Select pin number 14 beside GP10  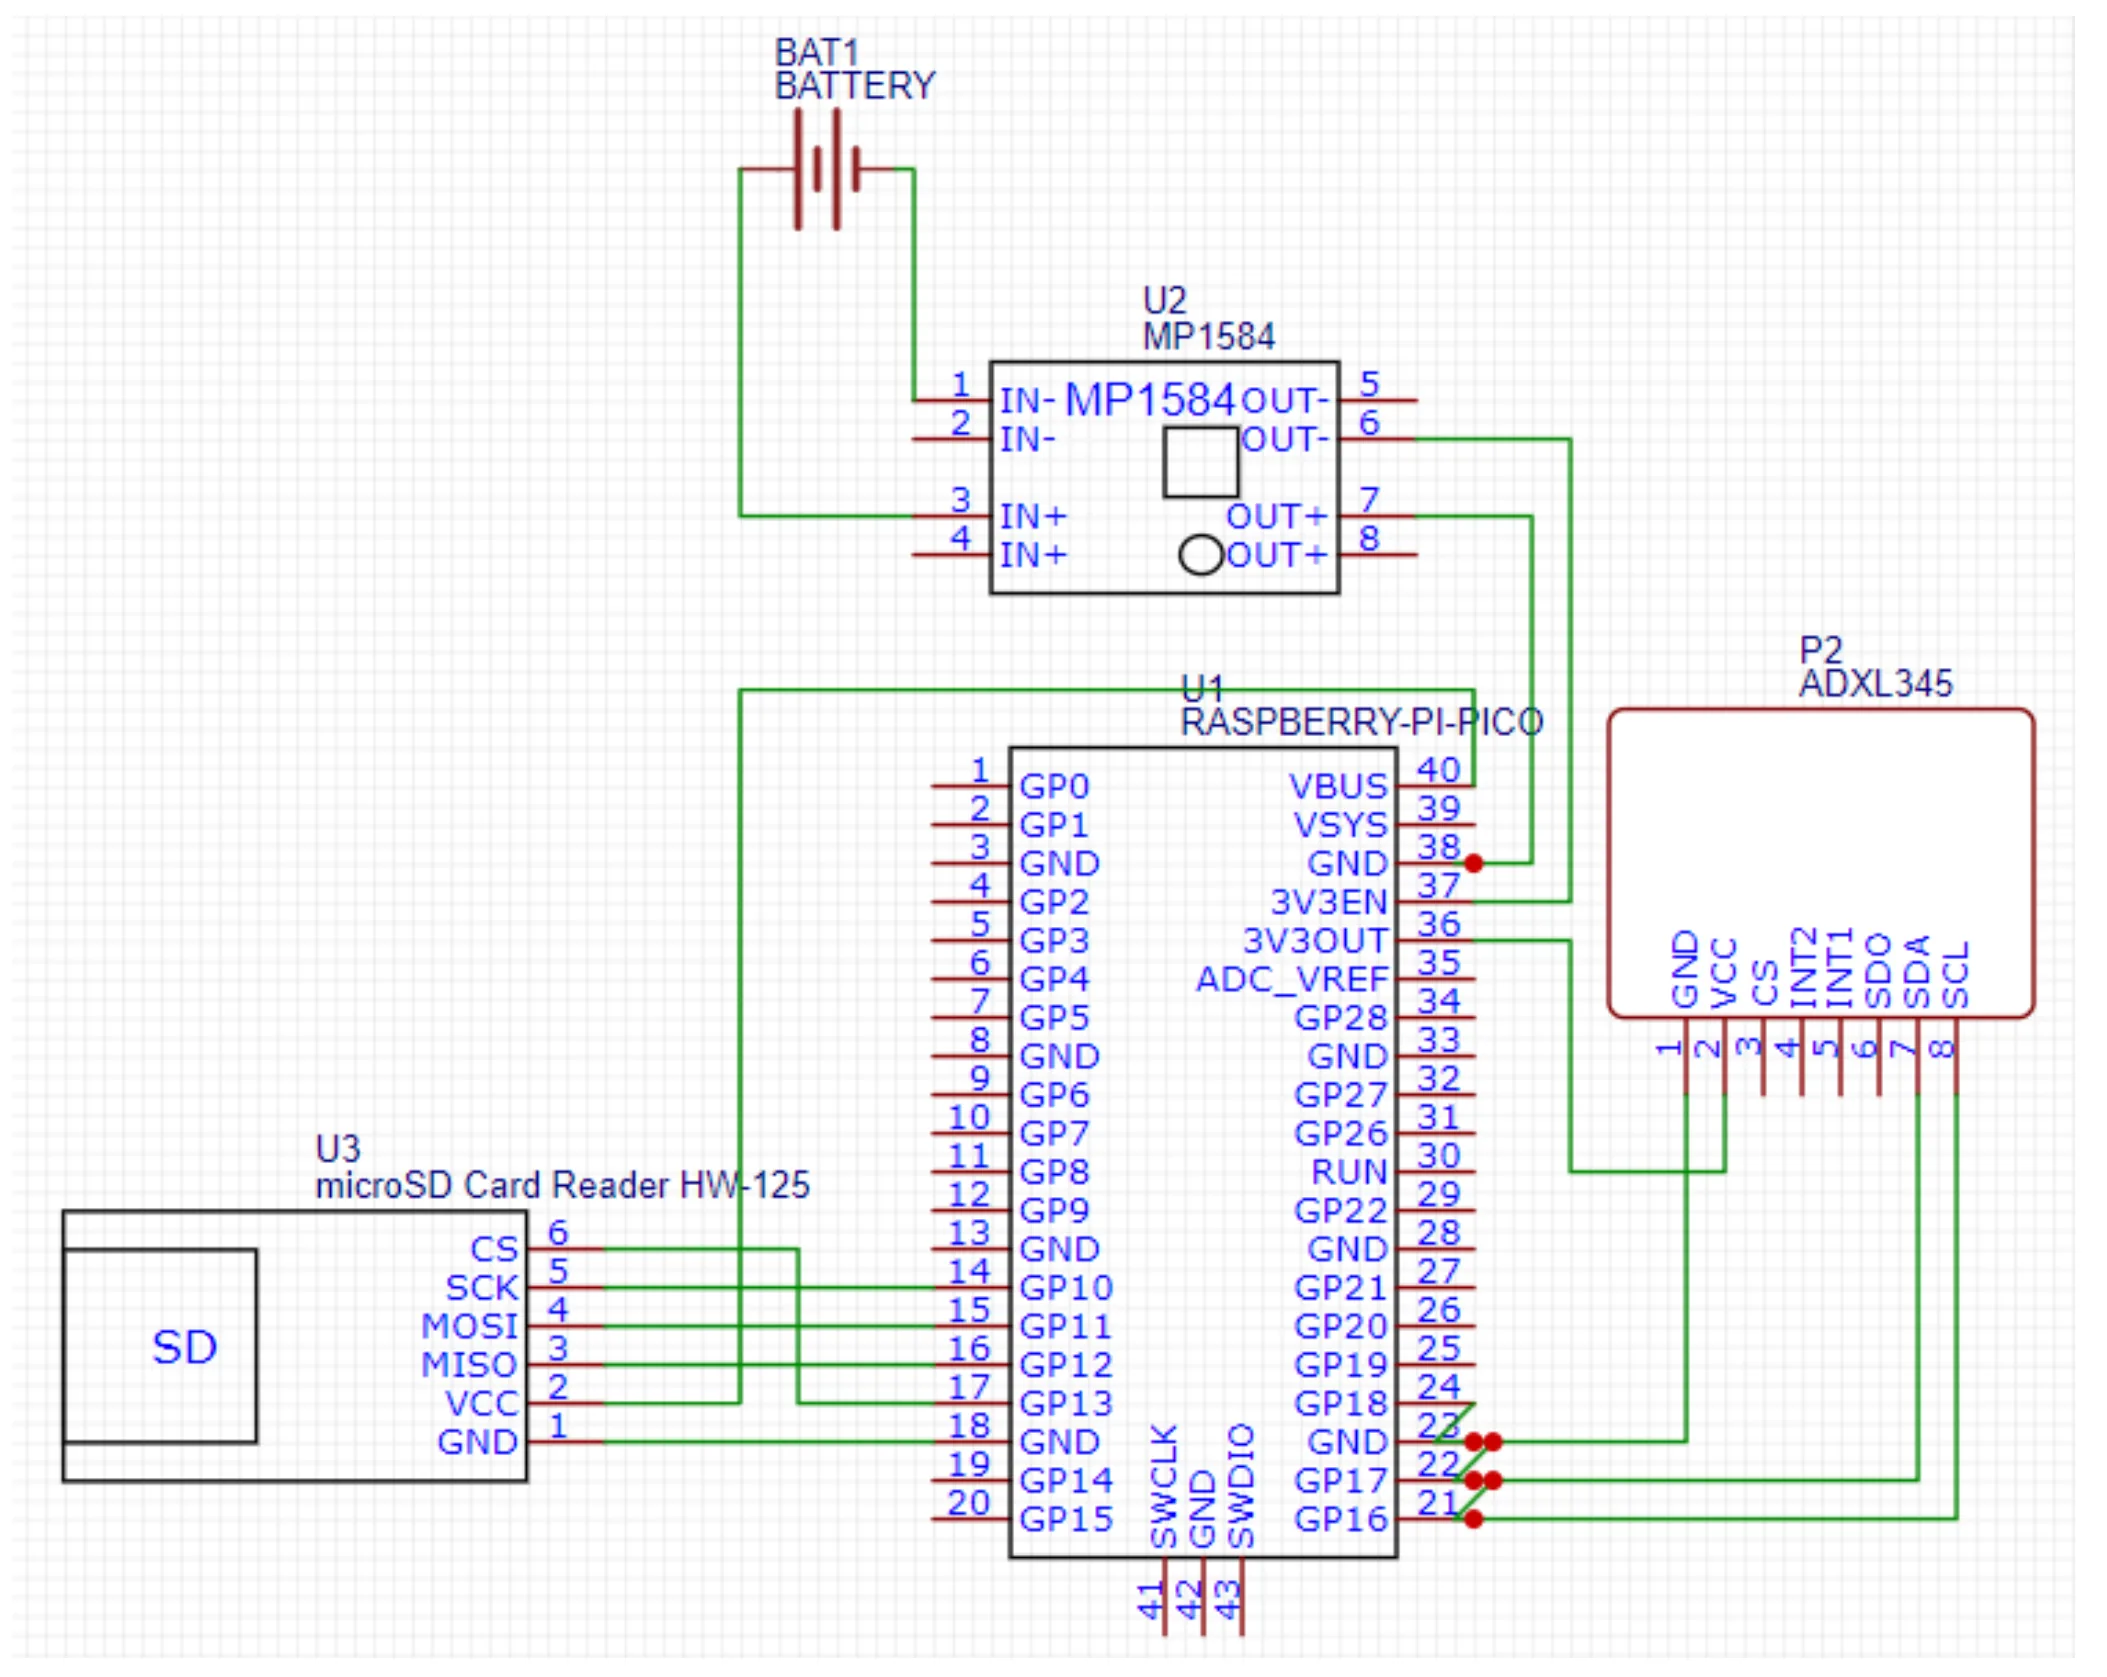pos(968,1271)
